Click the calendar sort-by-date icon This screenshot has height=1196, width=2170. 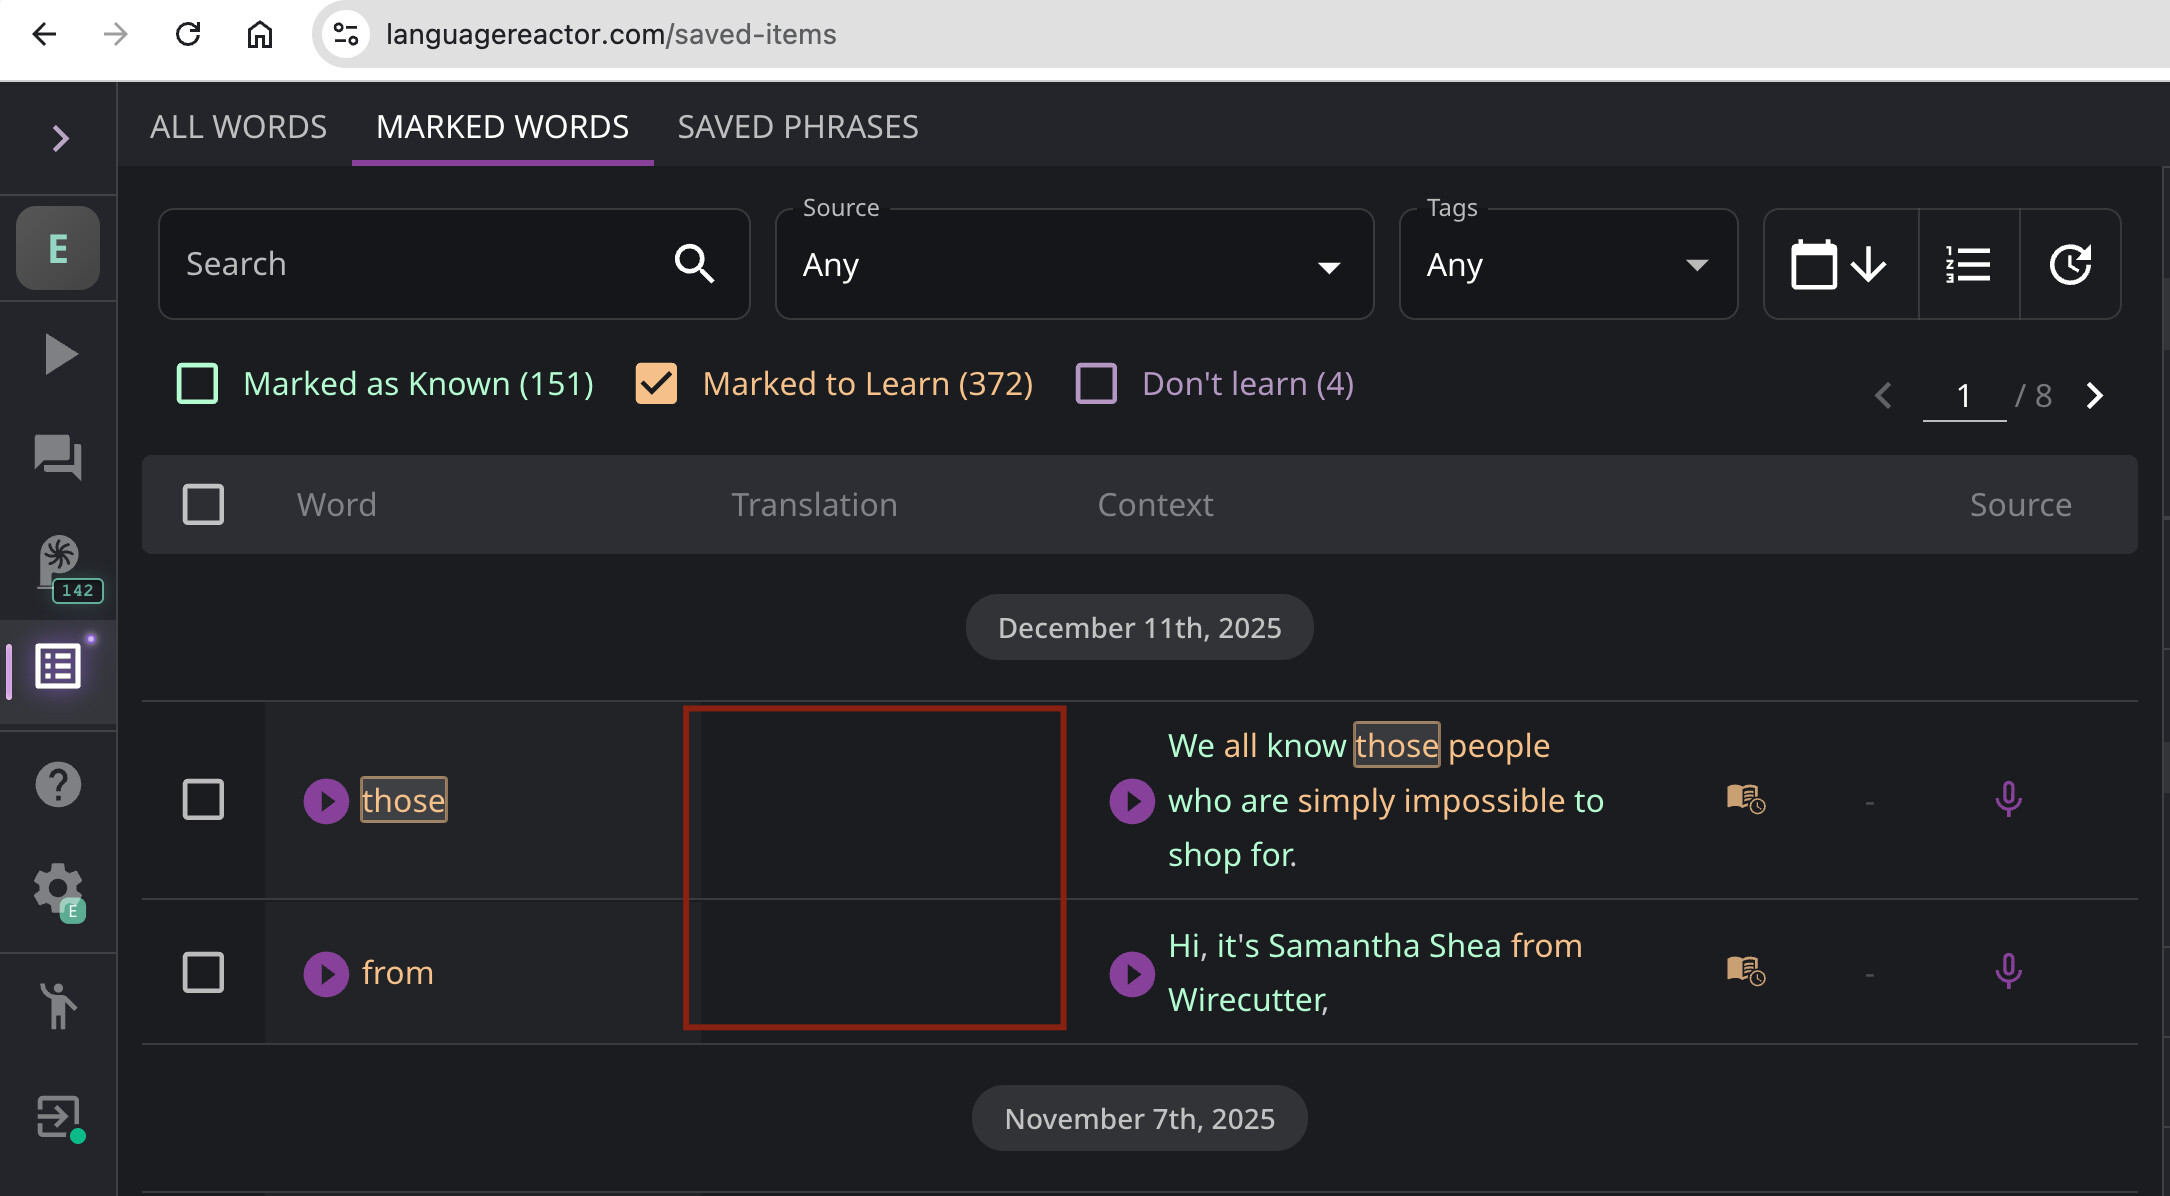1838,265
